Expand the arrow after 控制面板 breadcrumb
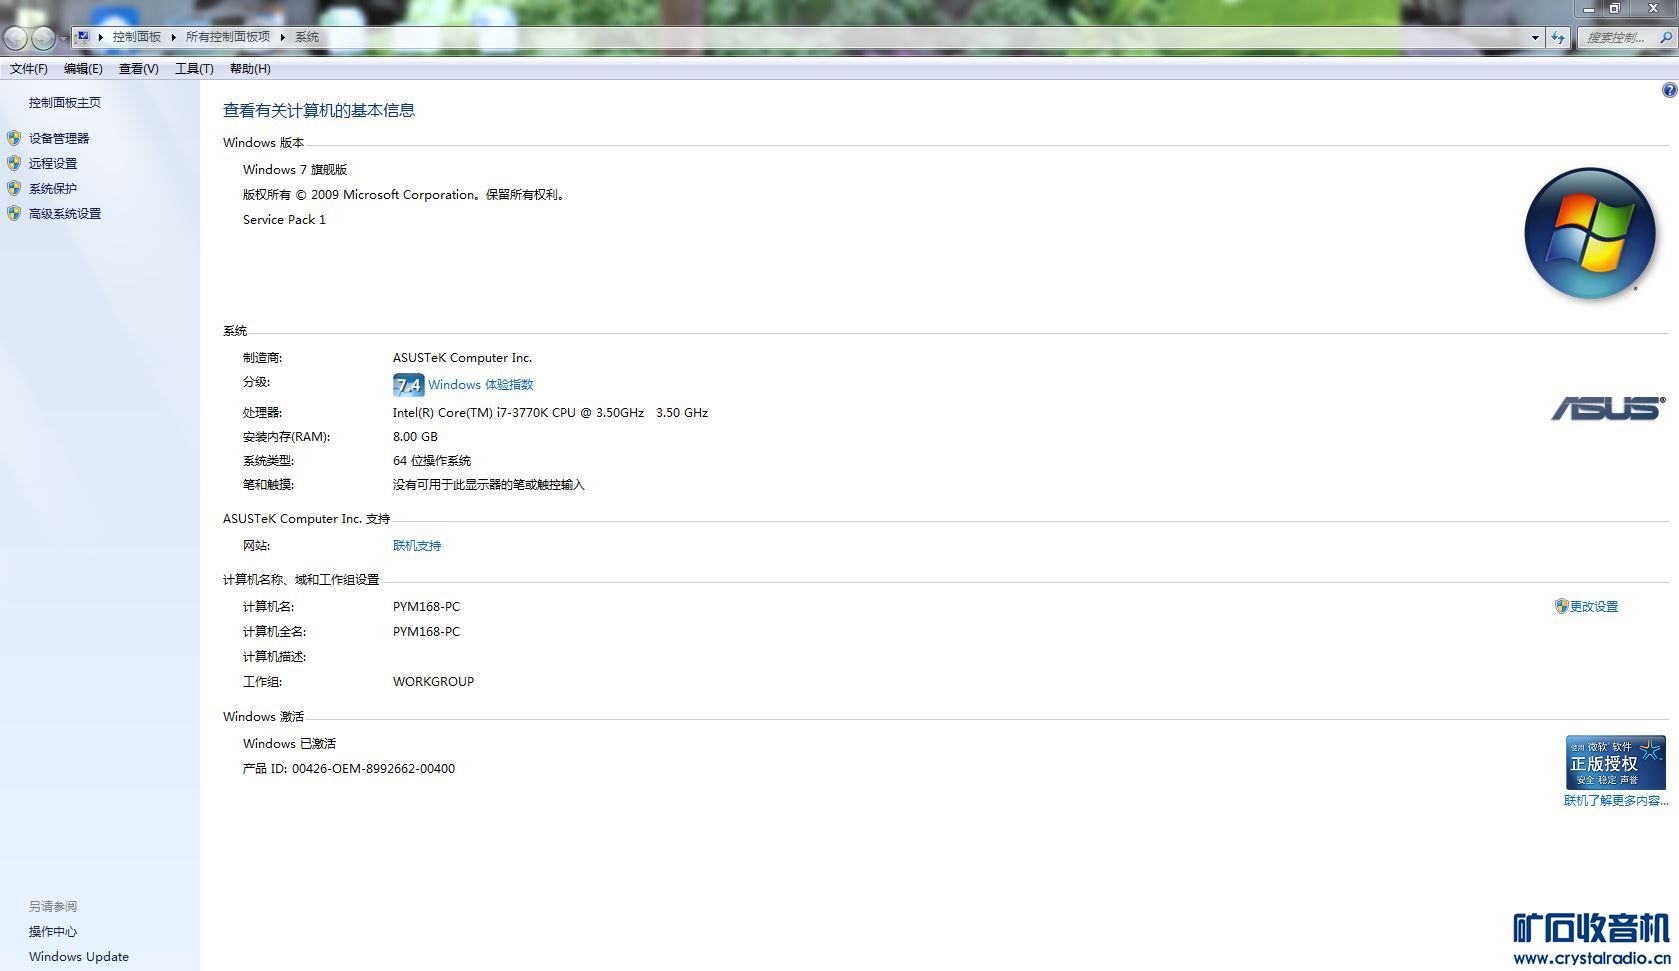Viewport: 1679px width, 971px height. click(x=173, y=37)
